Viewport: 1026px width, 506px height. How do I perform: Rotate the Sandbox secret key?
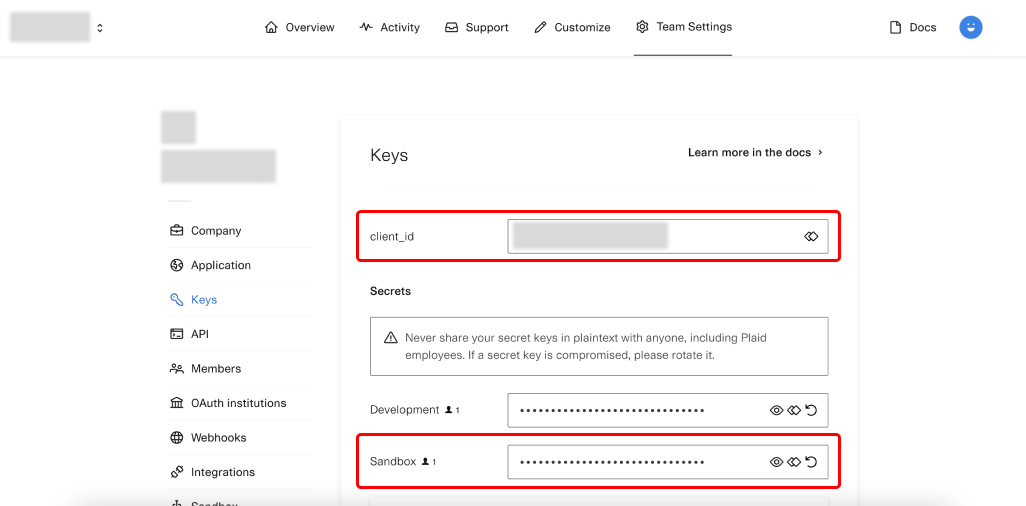[811, 462]
